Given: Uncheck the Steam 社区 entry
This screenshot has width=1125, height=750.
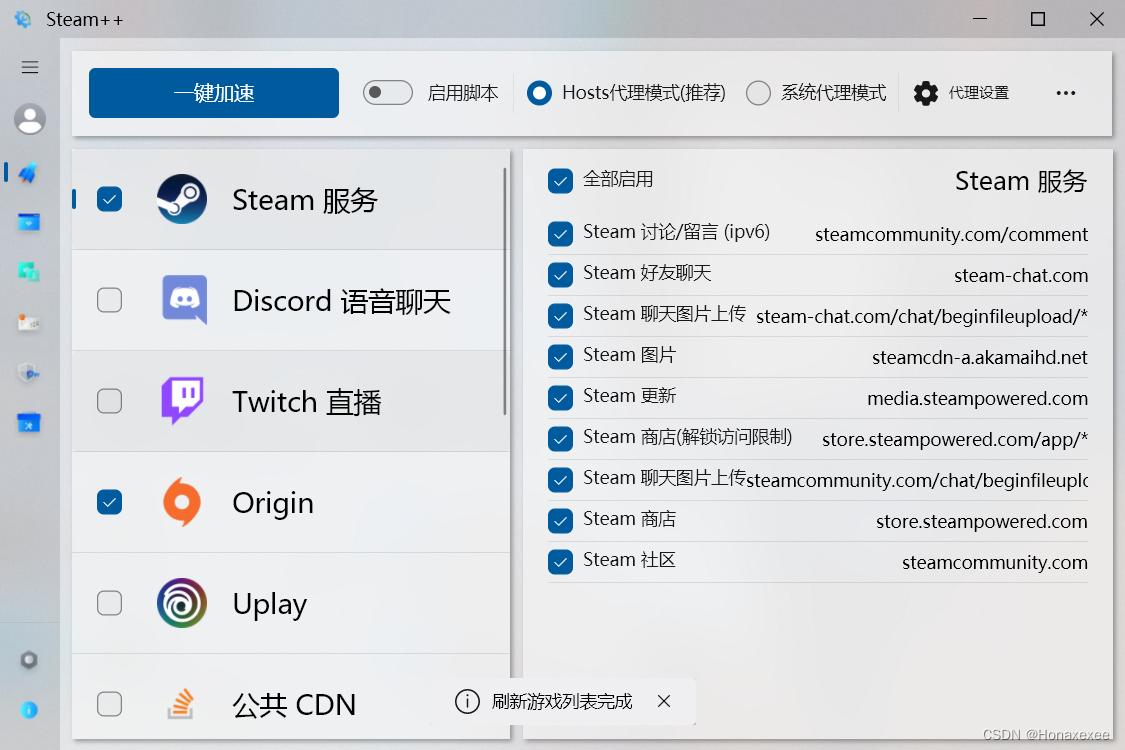Looking at the screenshot, I should coord(560,561).
